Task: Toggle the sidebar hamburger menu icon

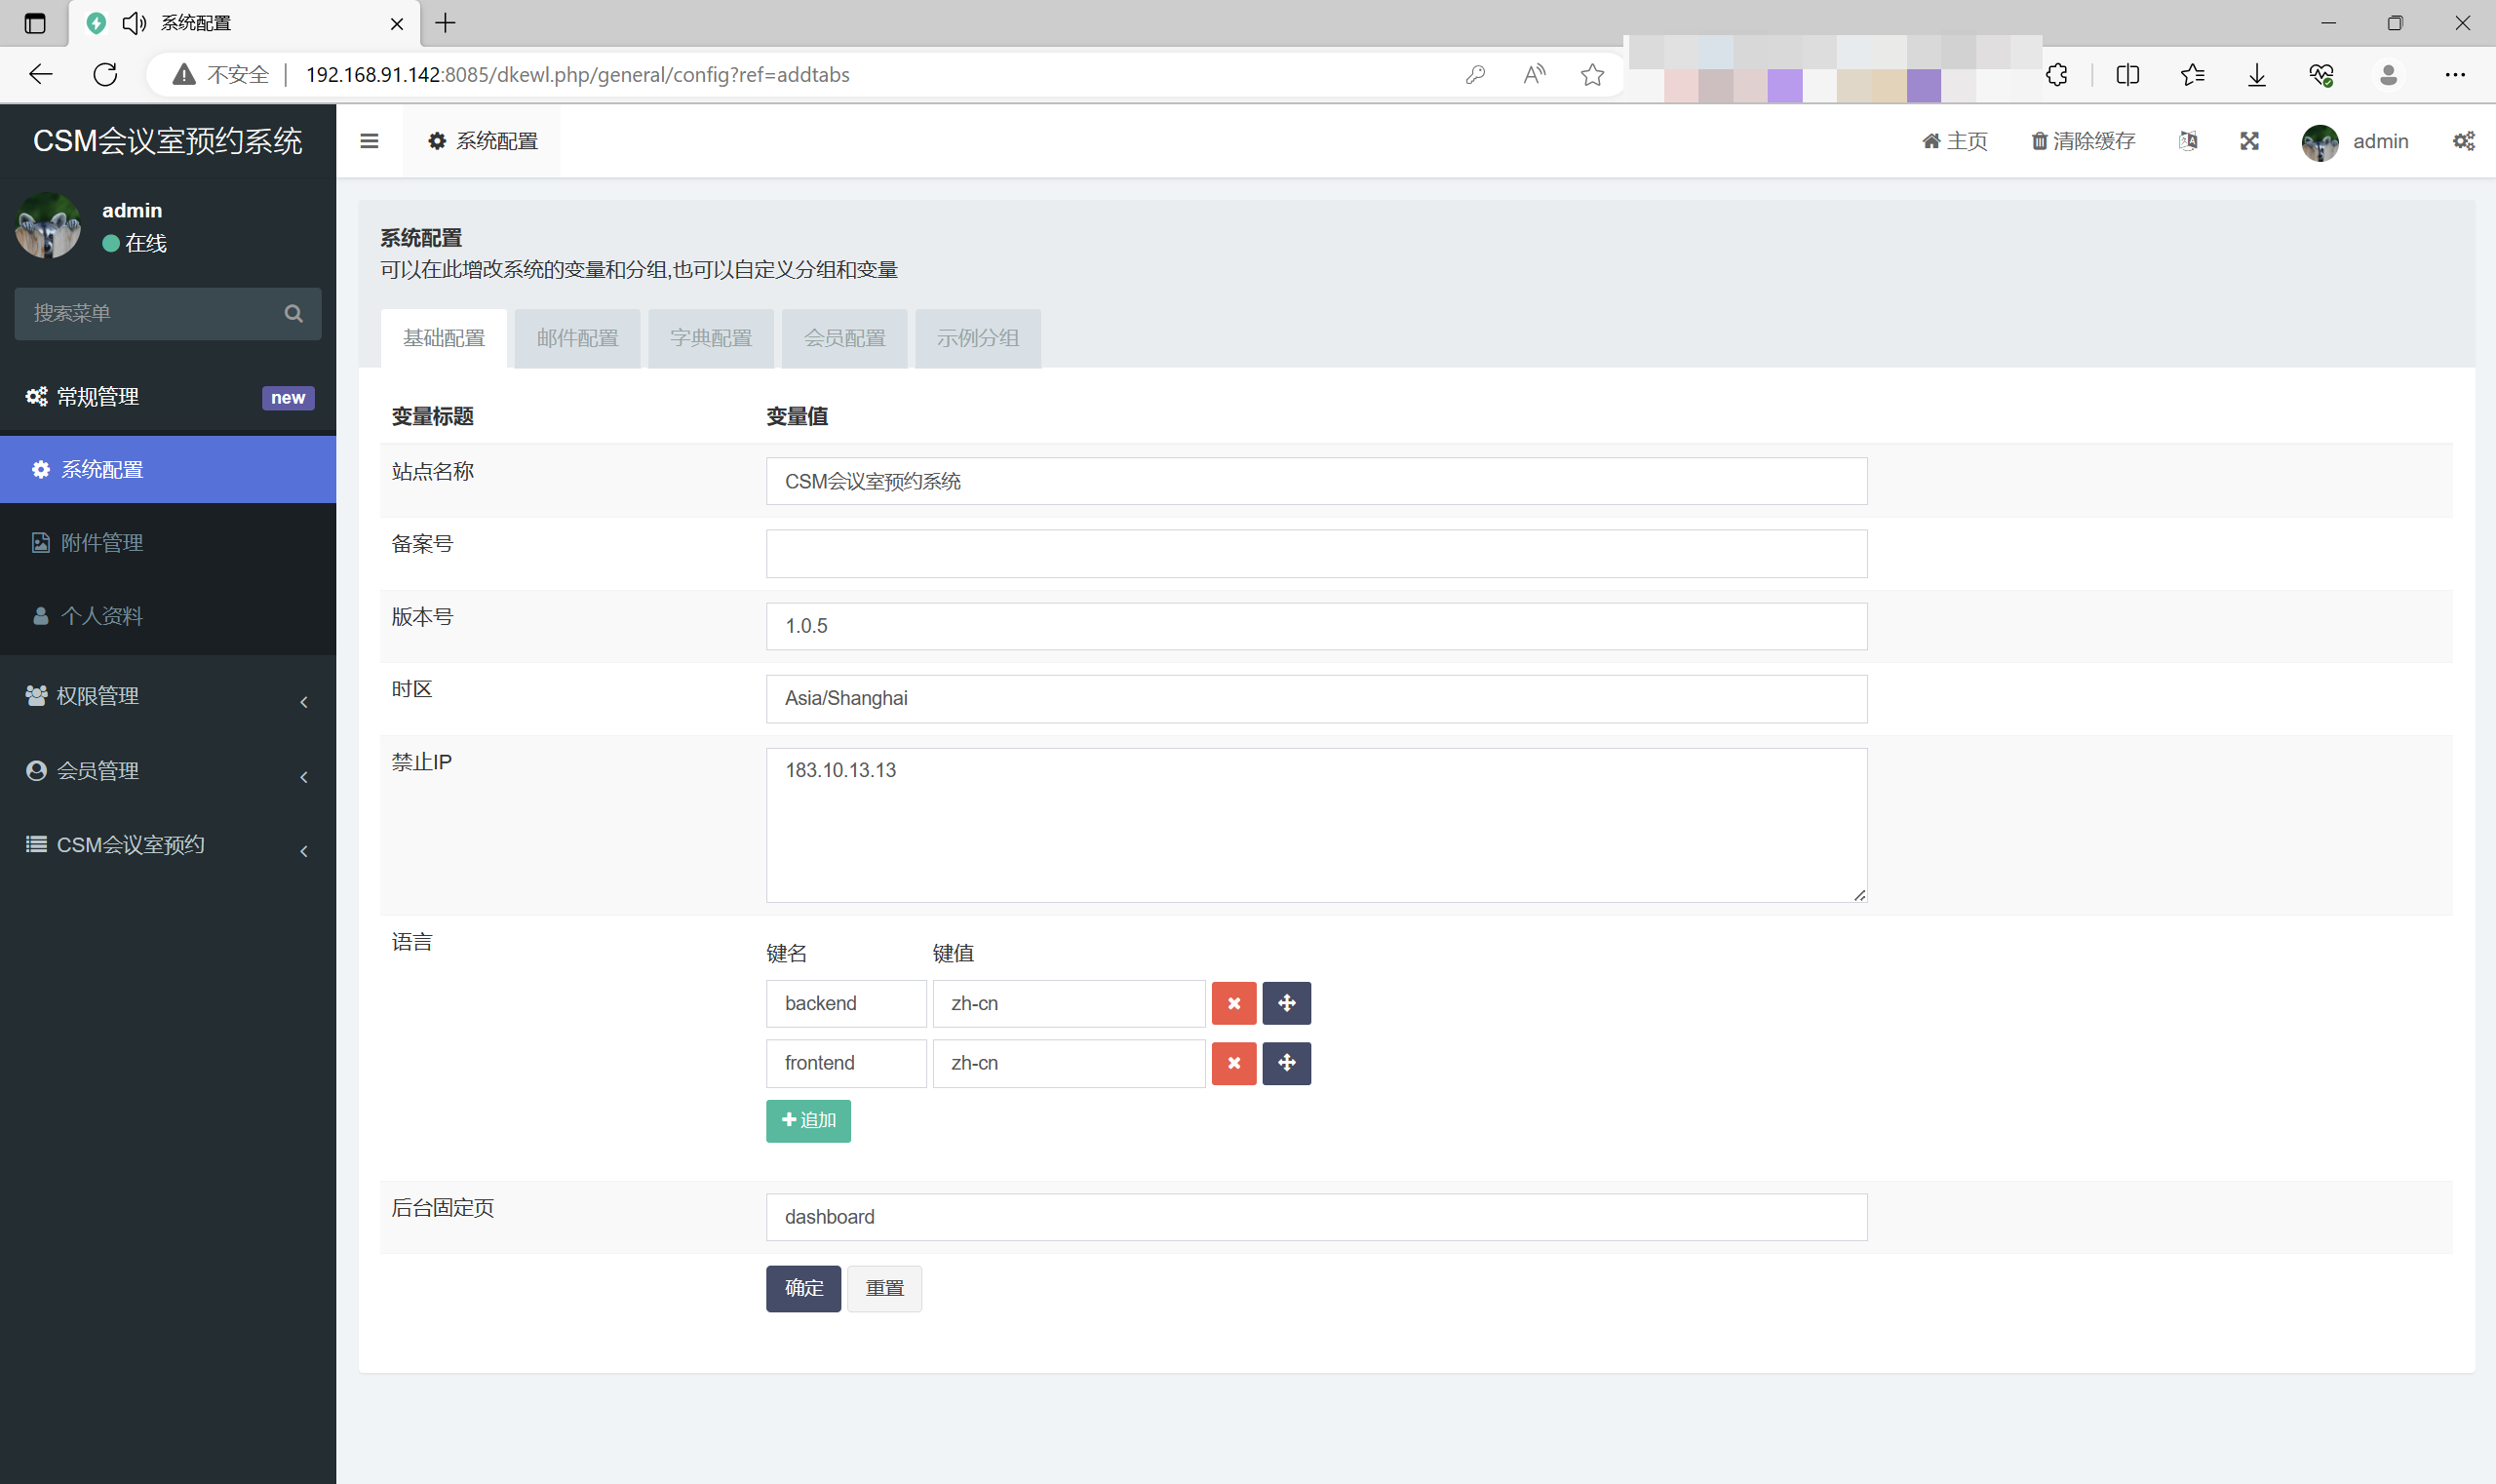Action: (369, 141)
